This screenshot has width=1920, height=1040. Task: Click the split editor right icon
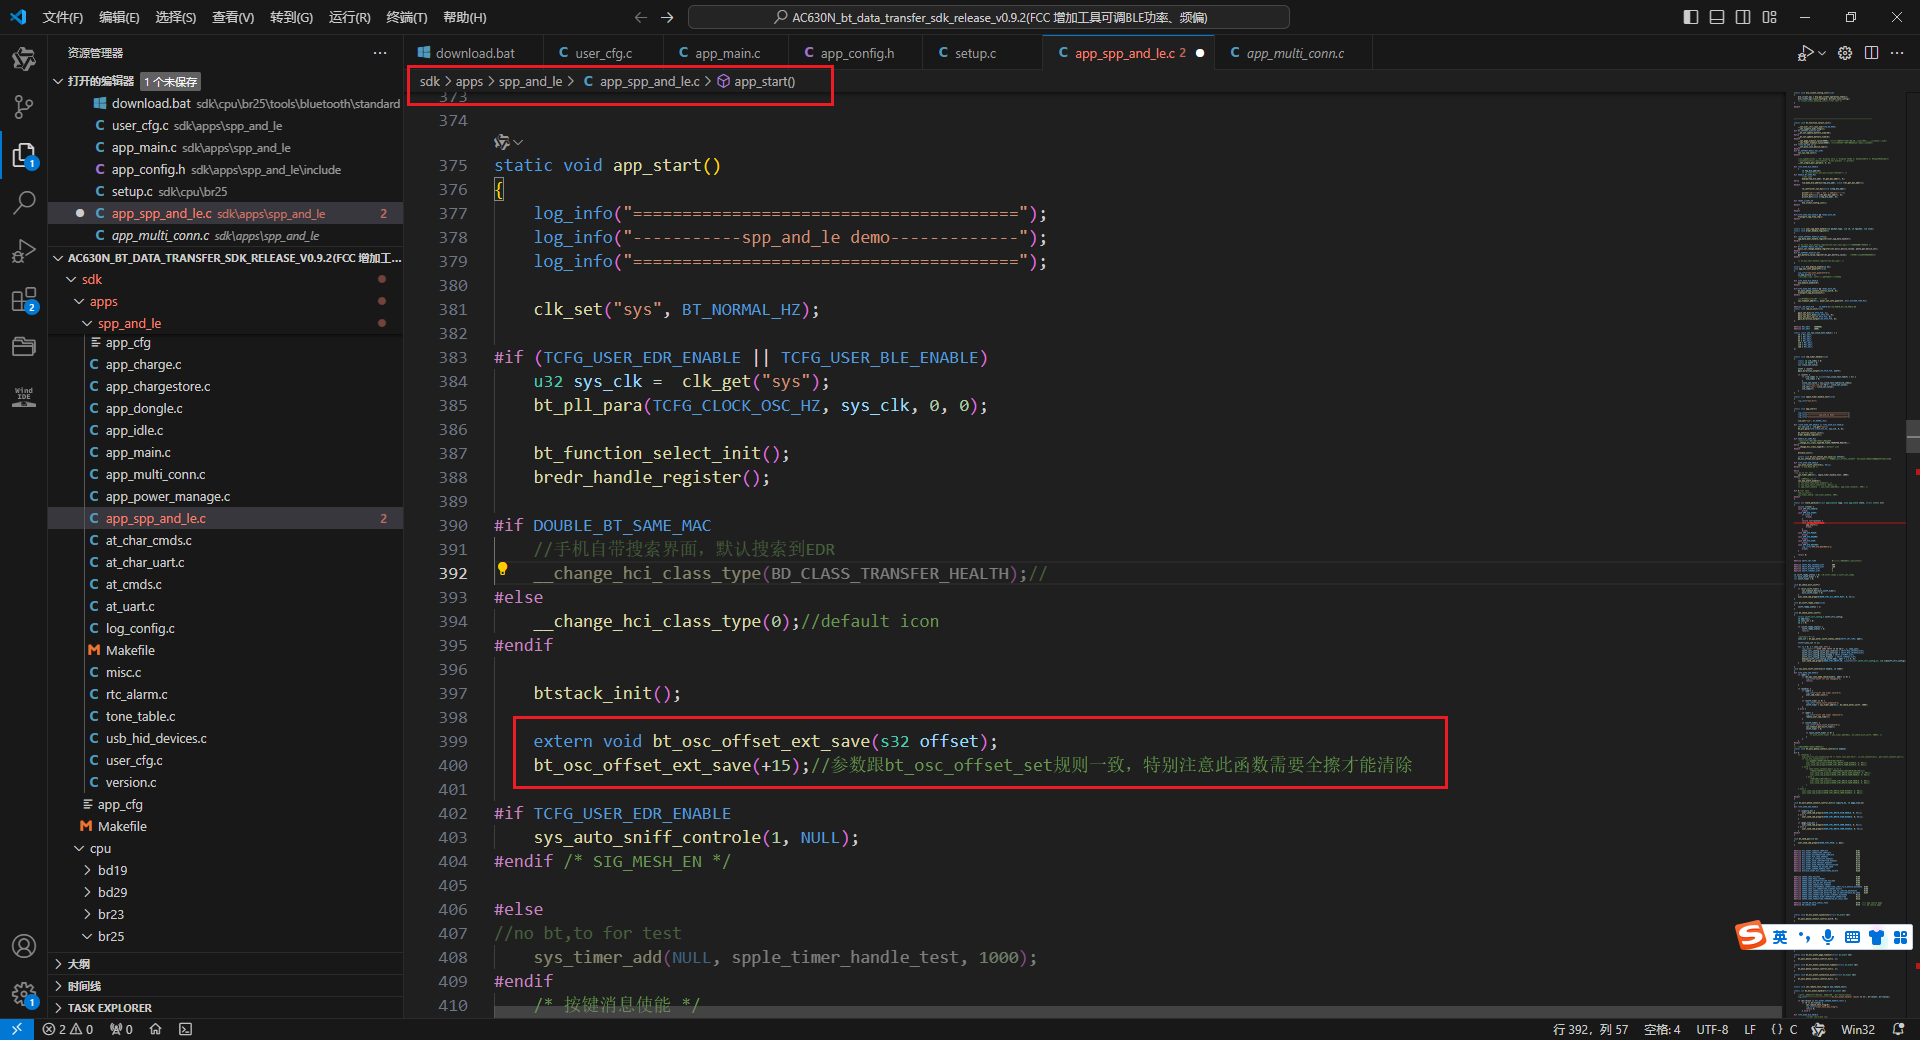(x=1871, y=53)
